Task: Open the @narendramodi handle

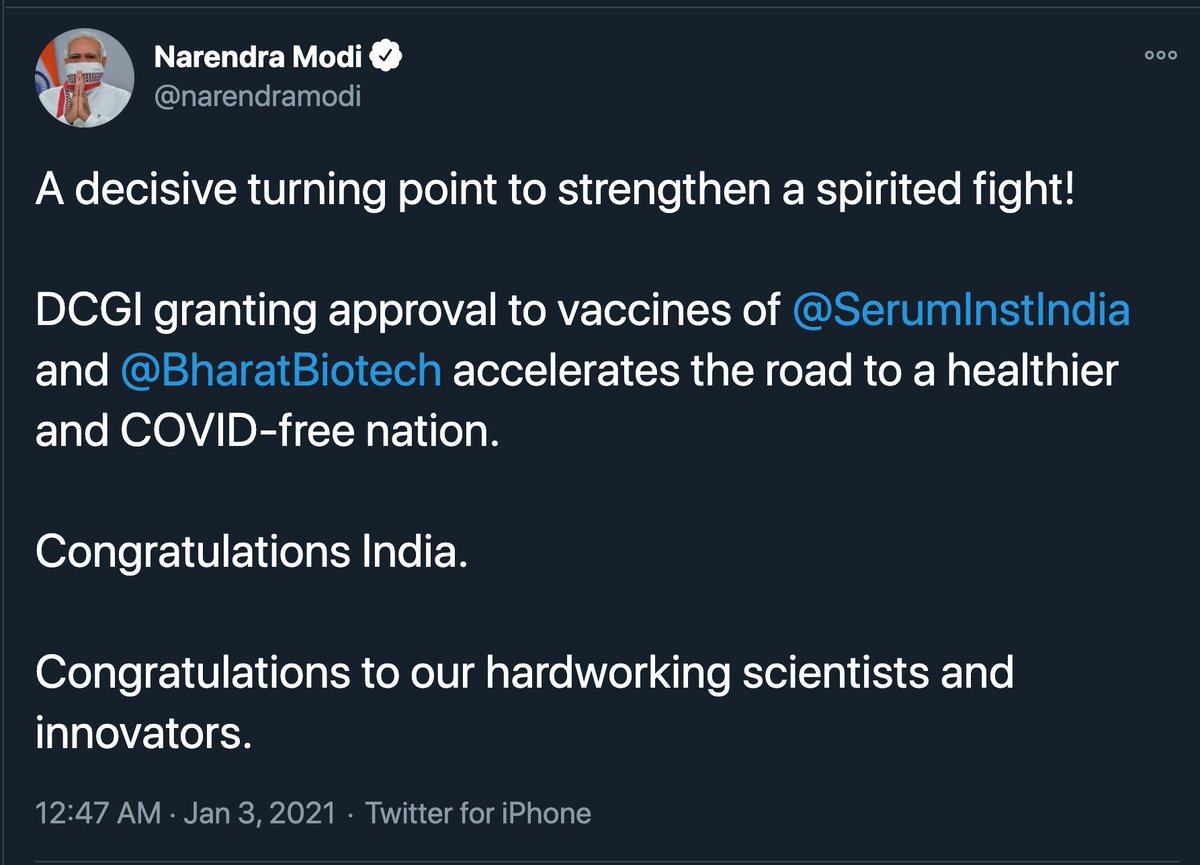Action: [x=257, y=97]
